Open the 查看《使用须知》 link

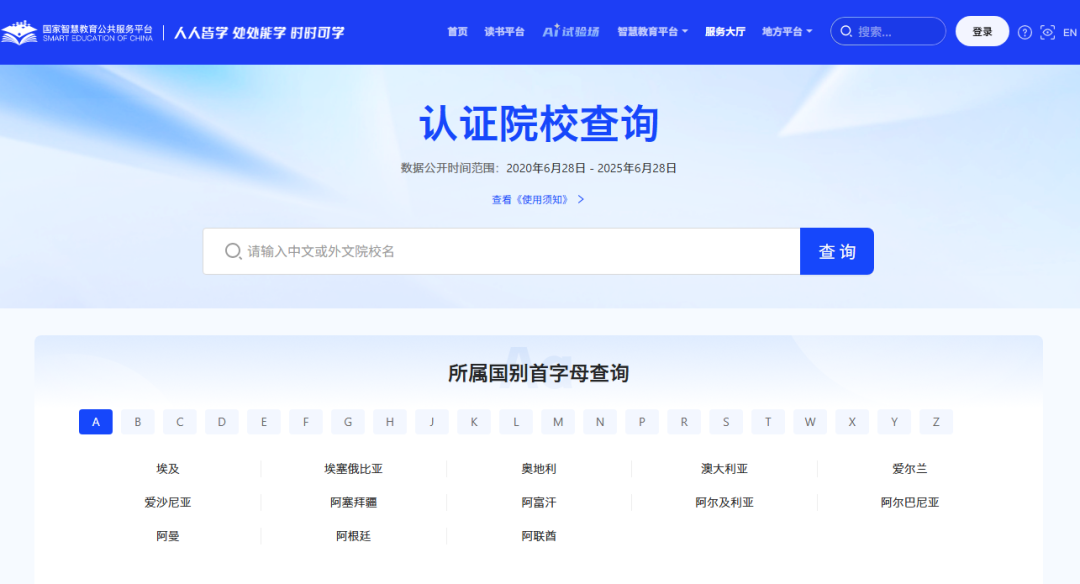538,200
